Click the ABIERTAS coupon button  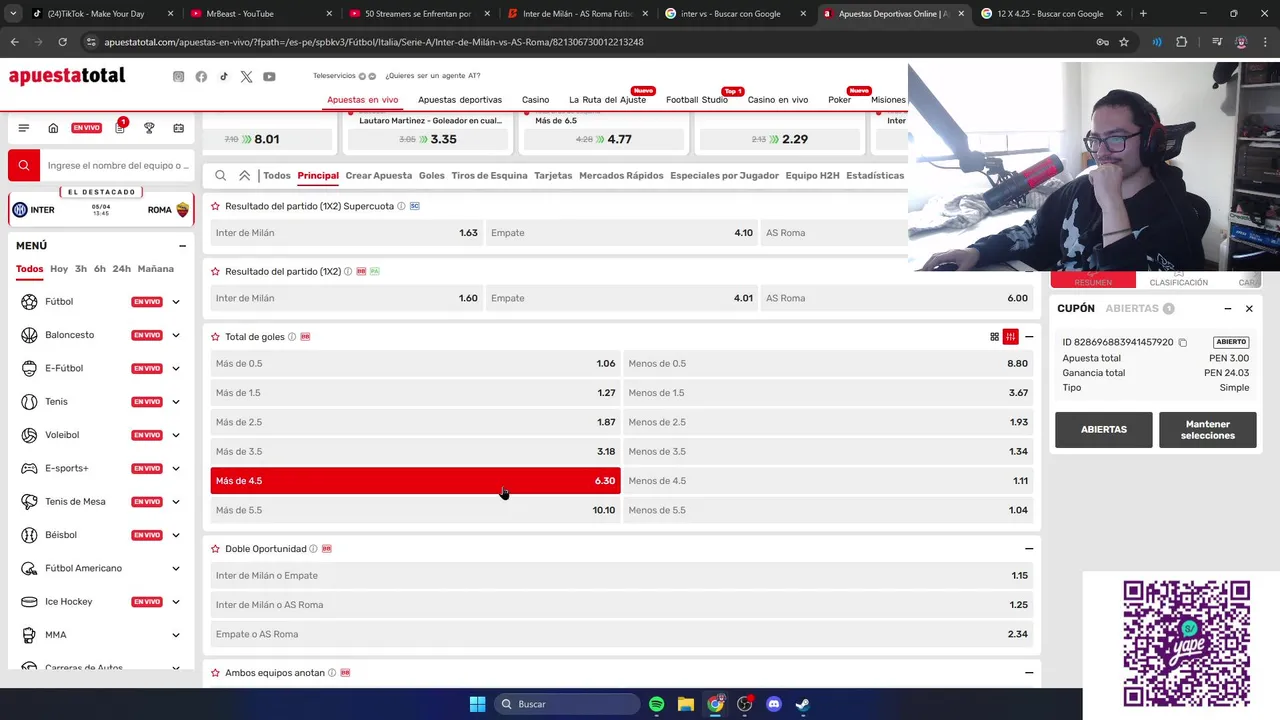1104,430
